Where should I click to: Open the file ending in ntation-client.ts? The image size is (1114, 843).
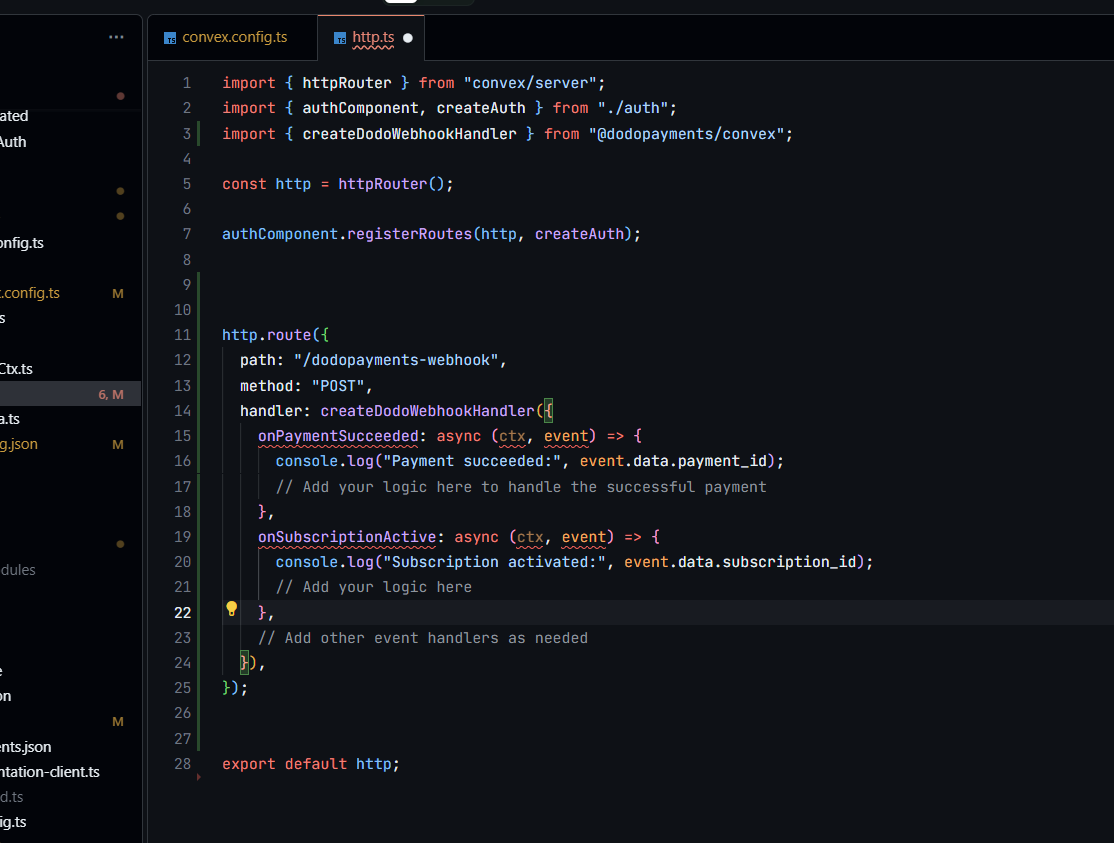(50, 772)
